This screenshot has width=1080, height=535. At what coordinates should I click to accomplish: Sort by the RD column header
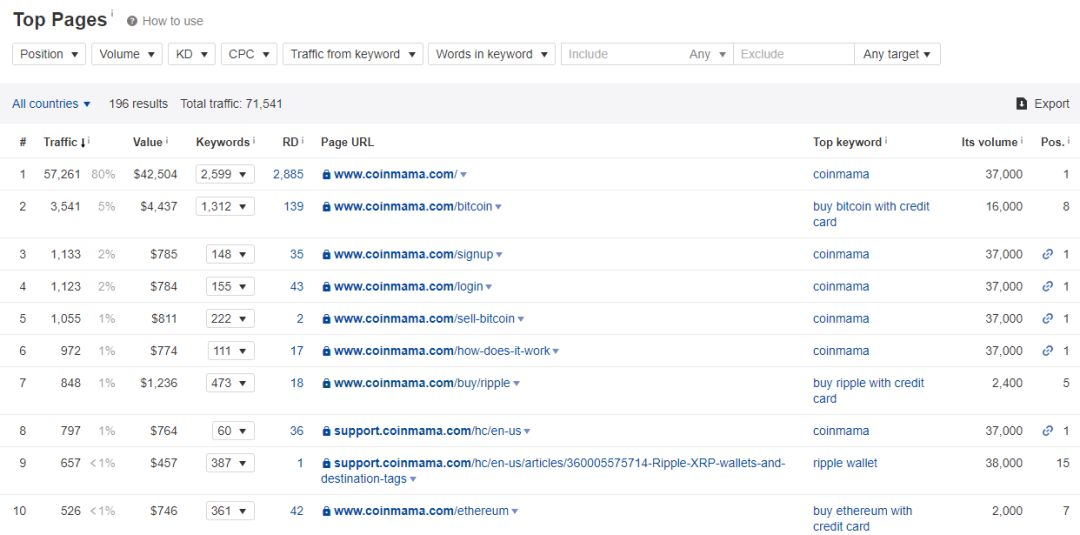click(293, 142)
